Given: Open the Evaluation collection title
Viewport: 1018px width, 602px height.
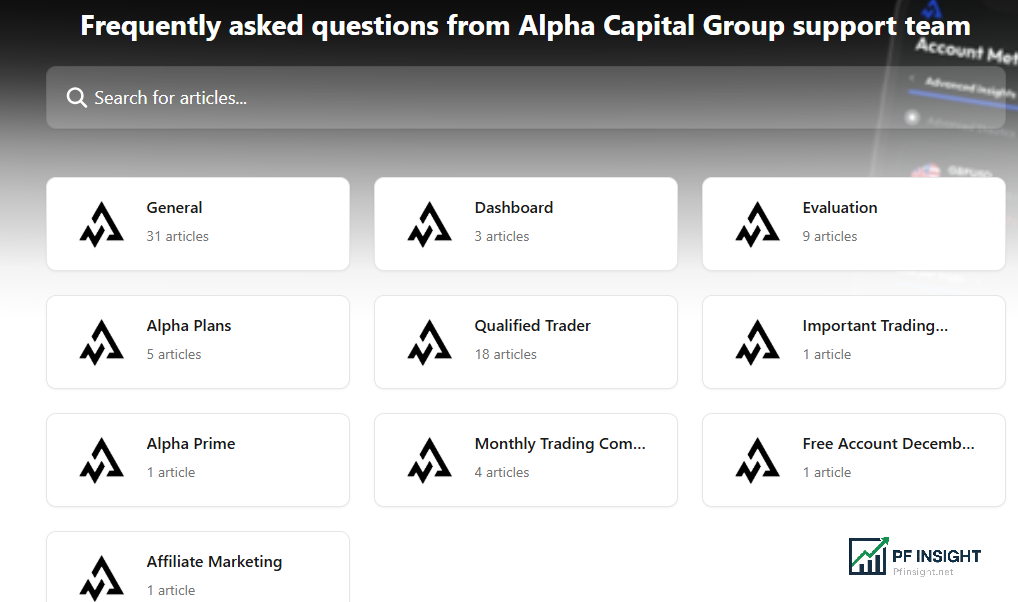Looking at the screenshot, I should point(839,208).
